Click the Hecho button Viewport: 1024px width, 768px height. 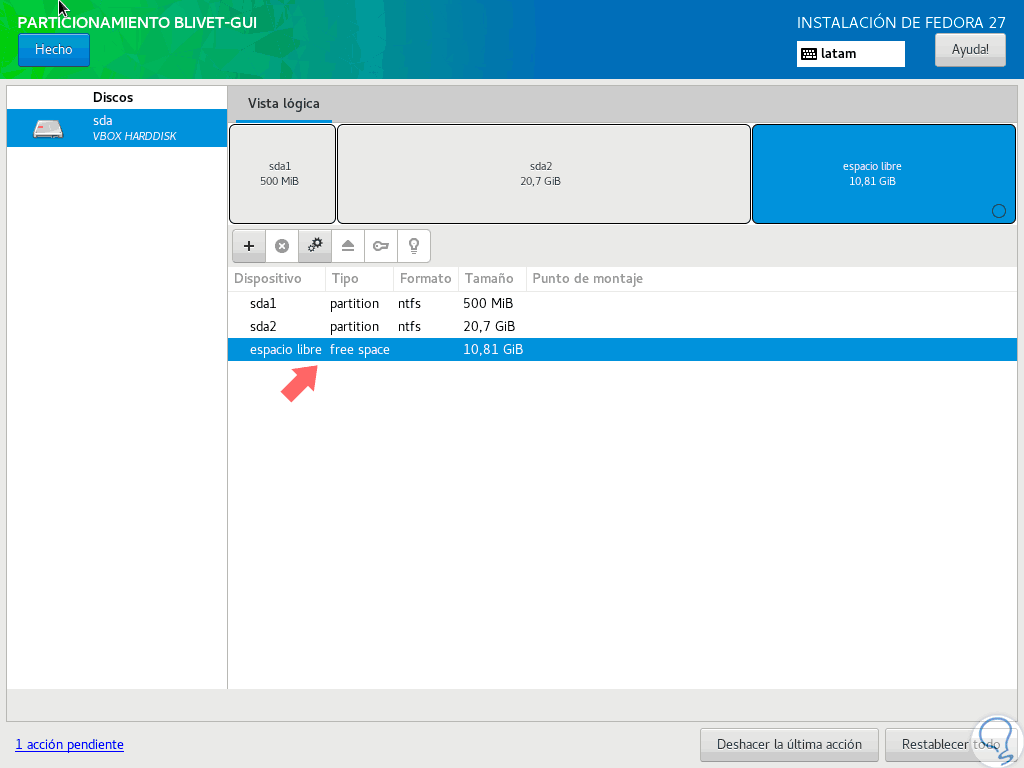pos(54,50)
